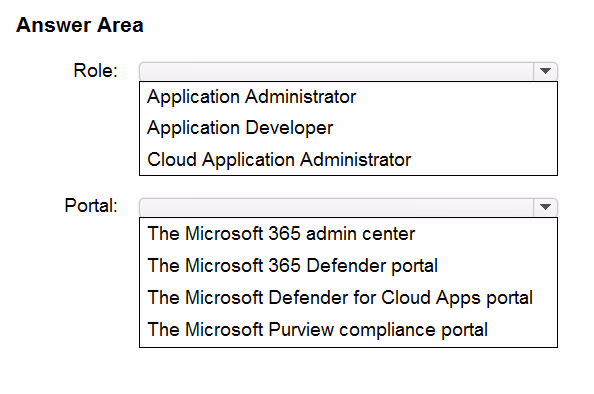Click the empty Role combo box field

point(336,71)
